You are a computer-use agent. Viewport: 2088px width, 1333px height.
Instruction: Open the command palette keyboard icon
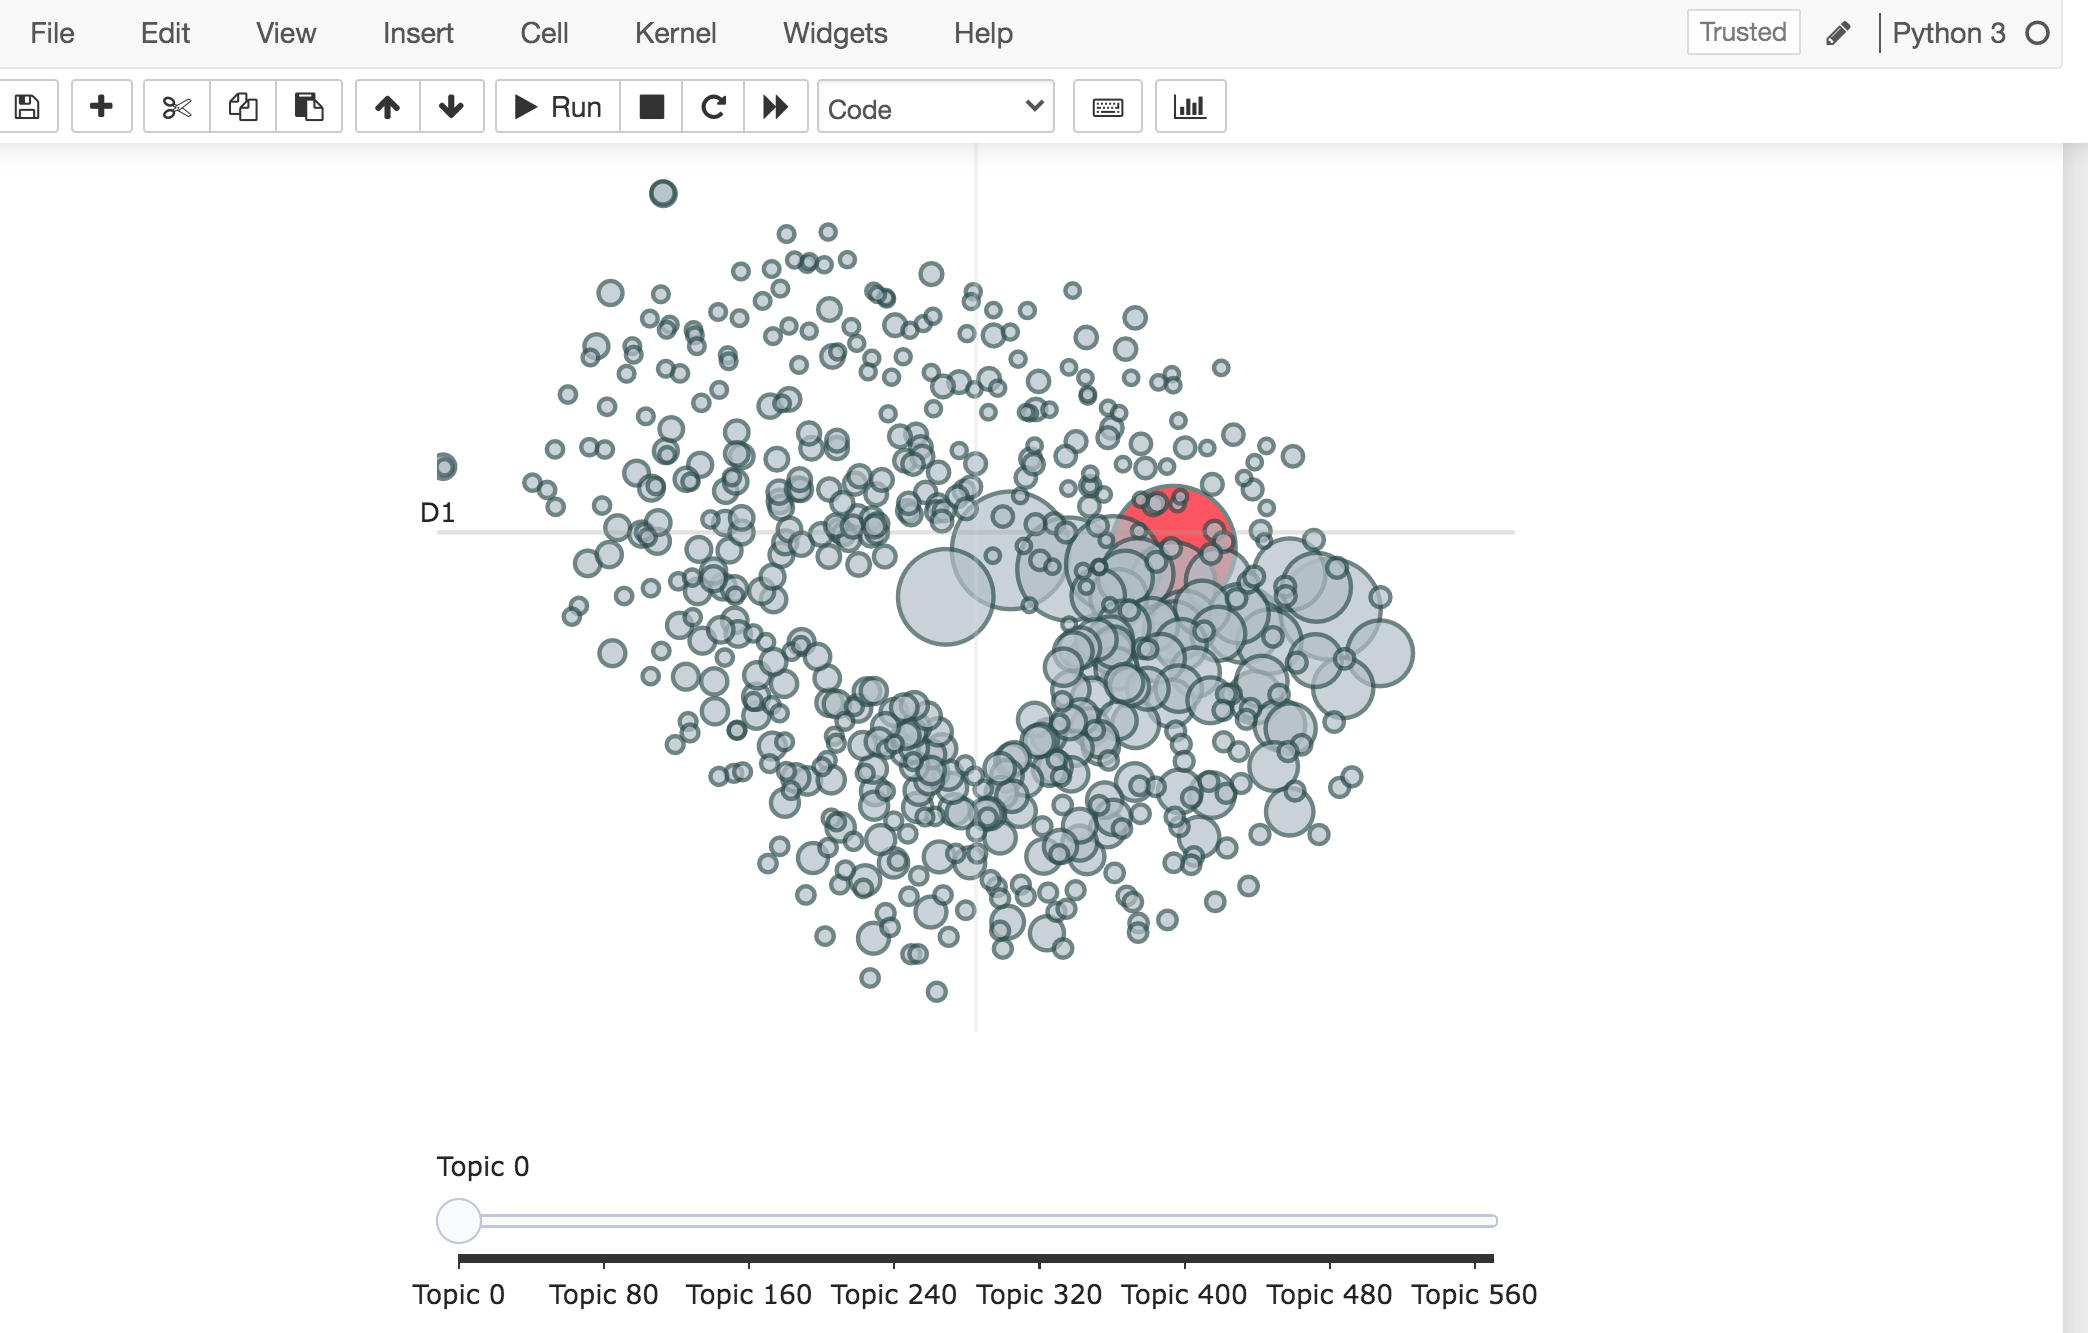click(1107, 106)
